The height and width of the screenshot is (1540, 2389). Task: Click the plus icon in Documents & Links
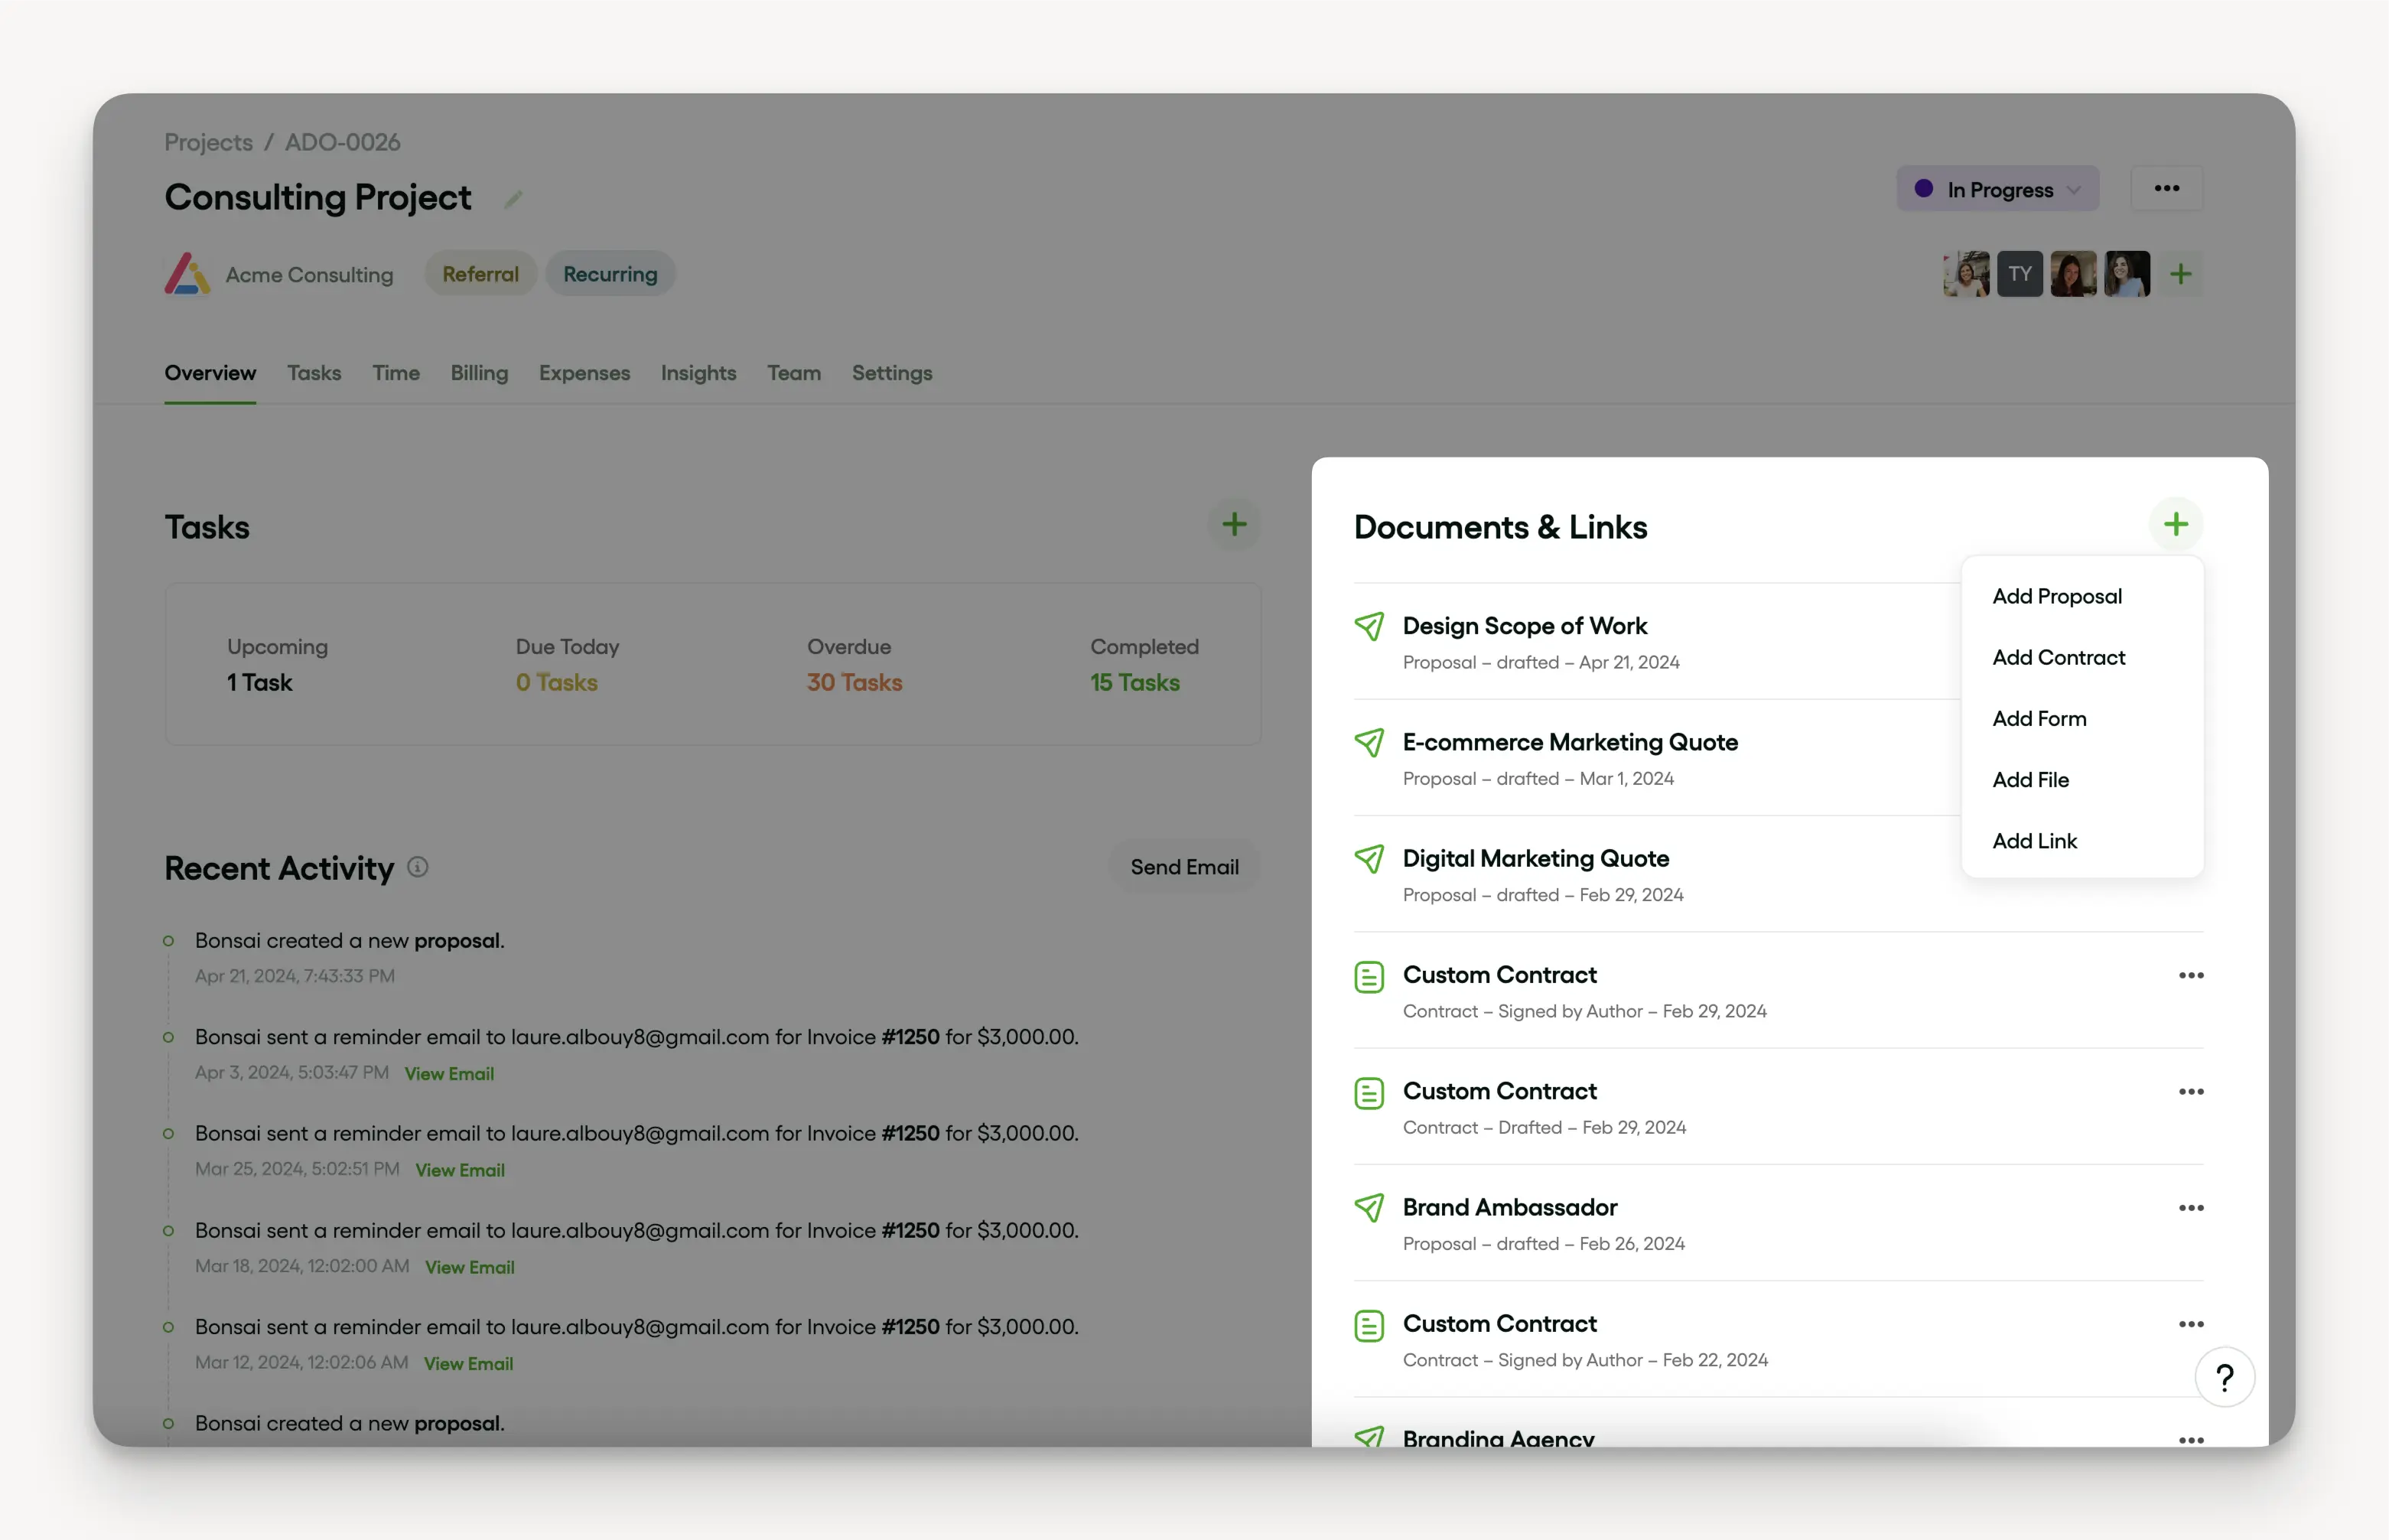pyautogui.click(x=2175, y=524)
